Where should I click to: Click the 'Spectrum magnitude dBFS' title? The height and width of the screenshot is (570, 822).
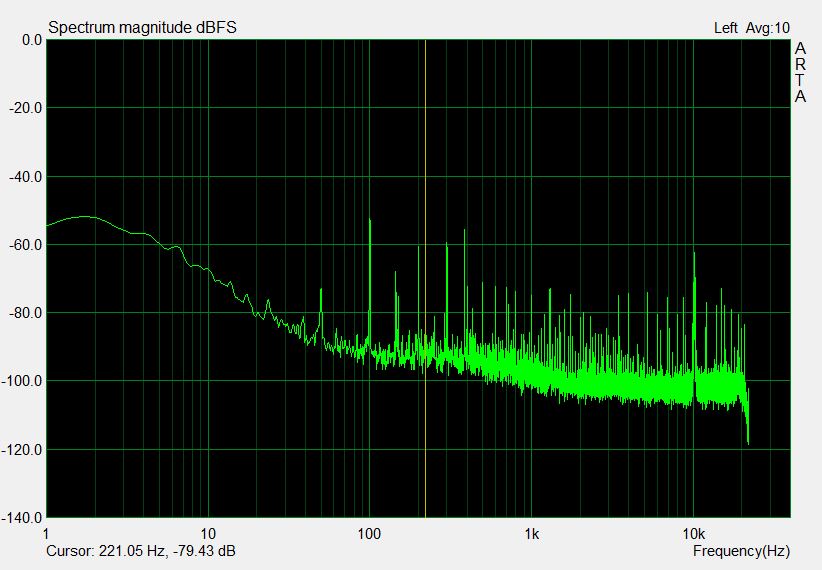tap(142, 27)
